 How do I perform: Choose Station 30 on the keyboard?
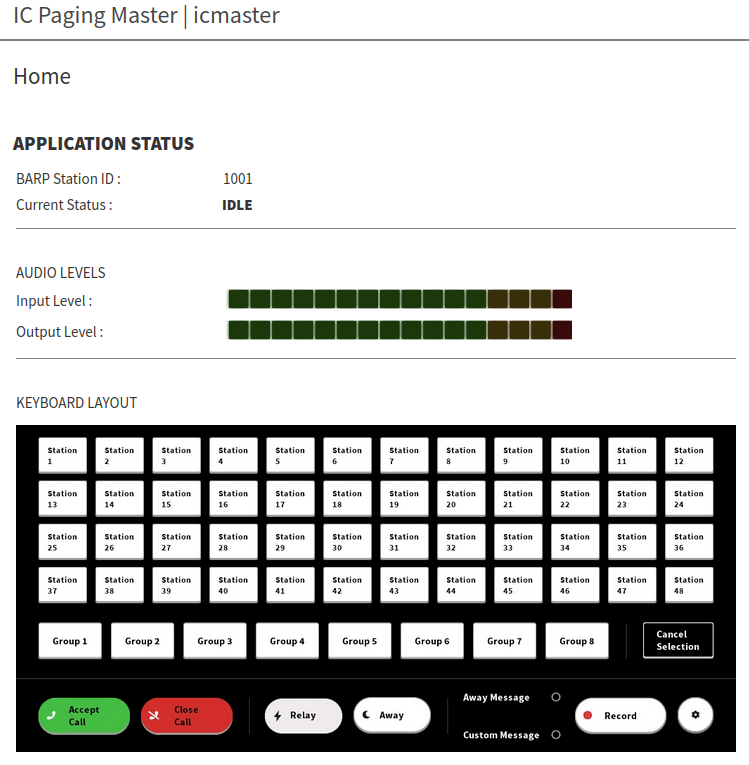point(347,542)
